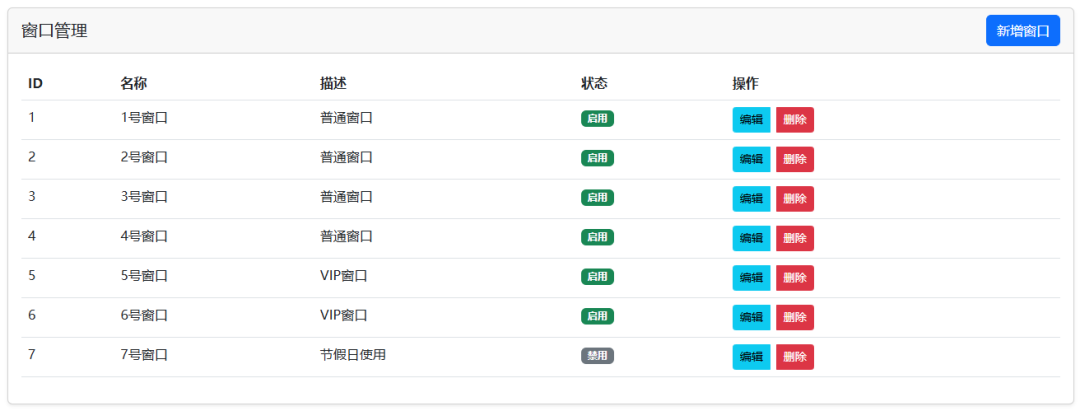Screen dimensions: 1080x411
Task: Click the 启用 badge for 2号窗口
Action: (x=597, y=158)
